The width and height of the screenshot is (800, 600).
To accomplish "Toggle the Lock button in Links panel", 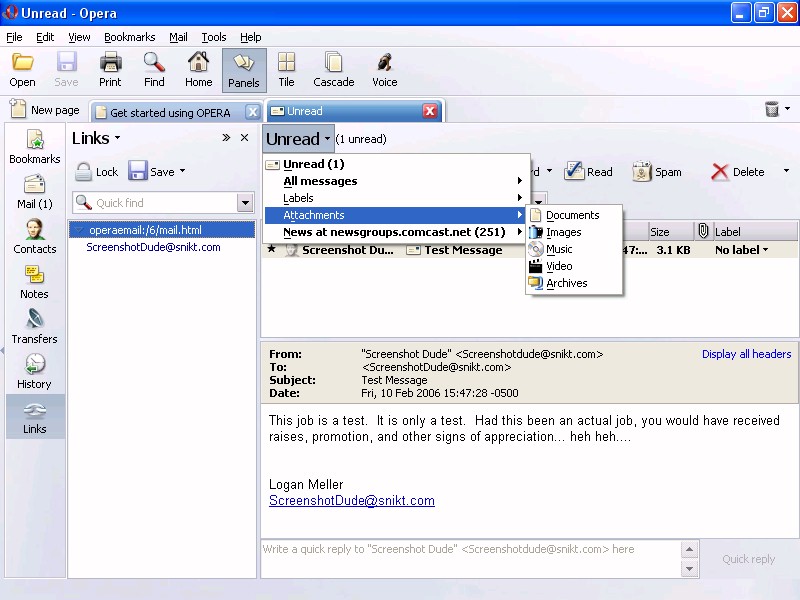I will coord(96,172).
